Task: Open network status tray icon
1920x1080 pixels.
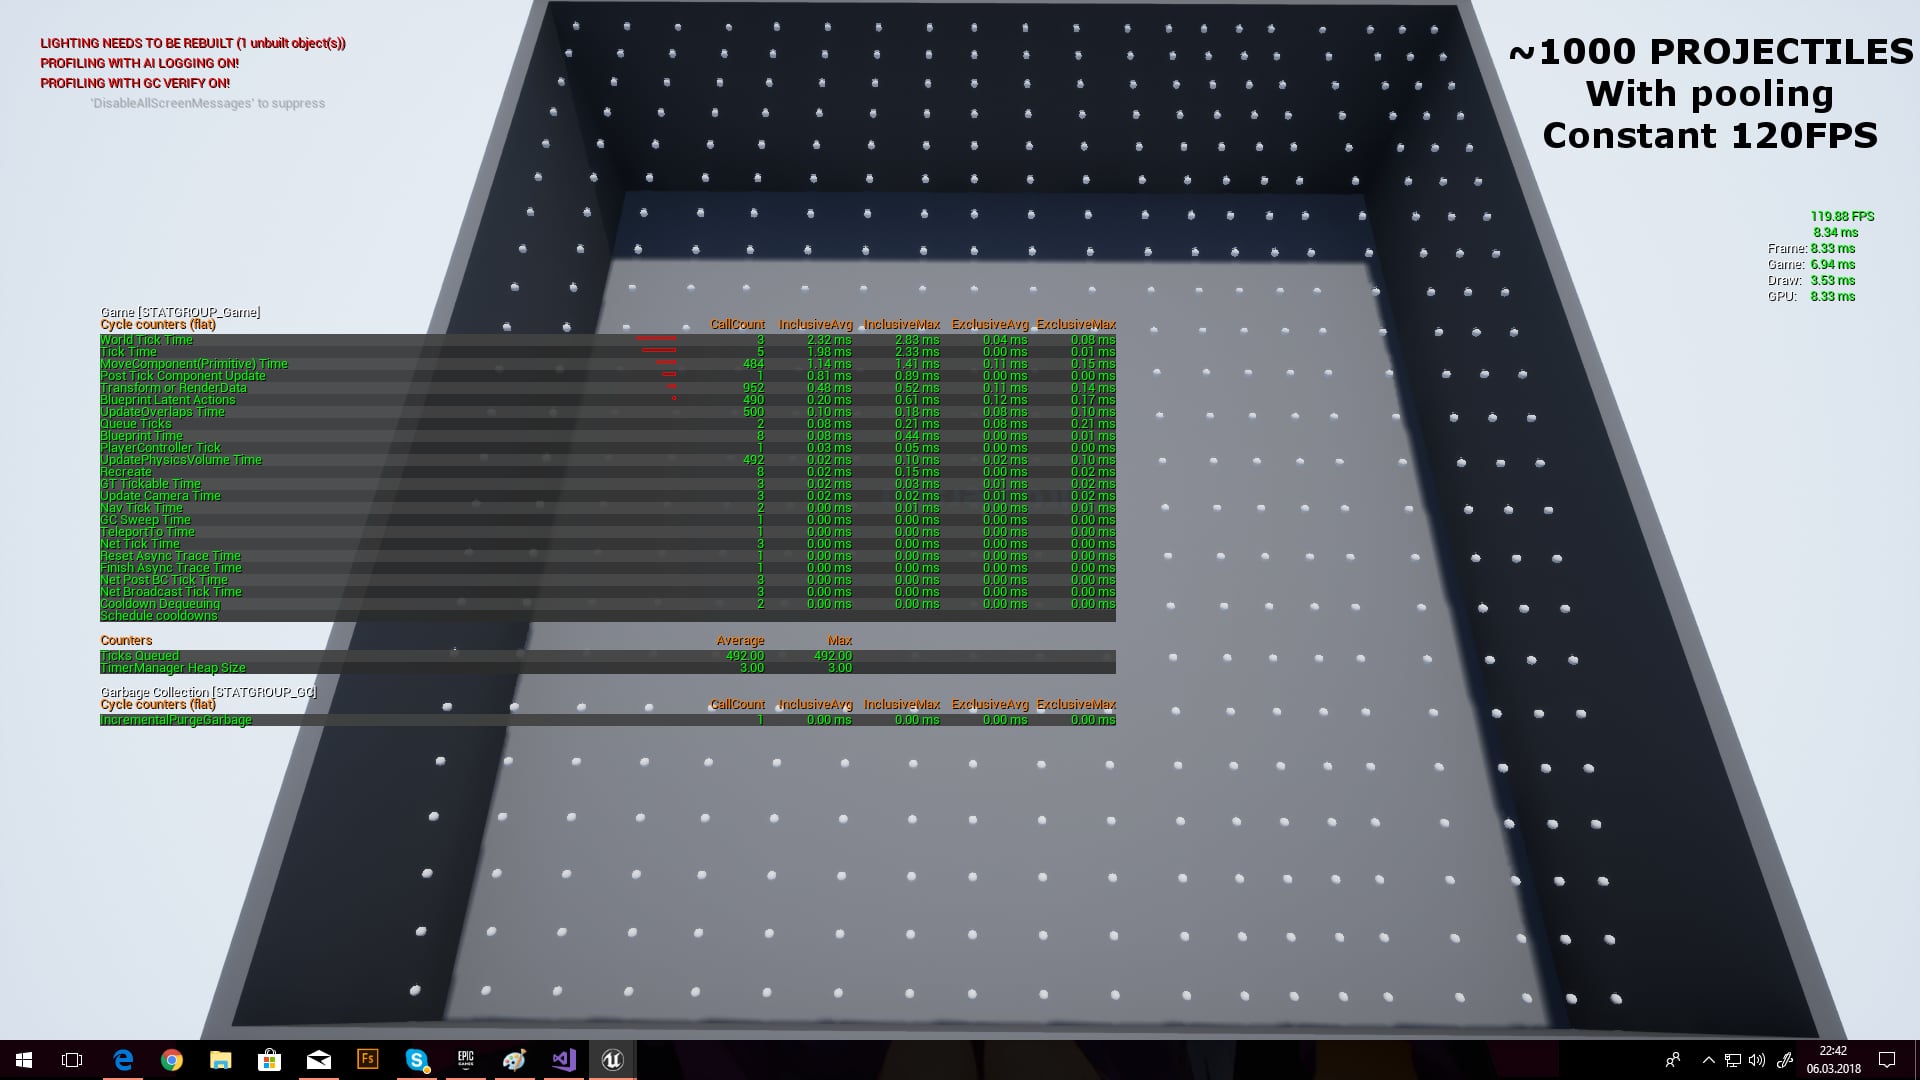Action: click(1732, 1060)
